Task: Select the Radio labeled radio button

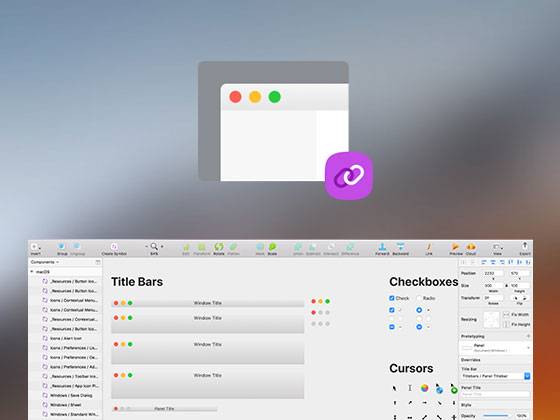Action: [x=419, y=298]
